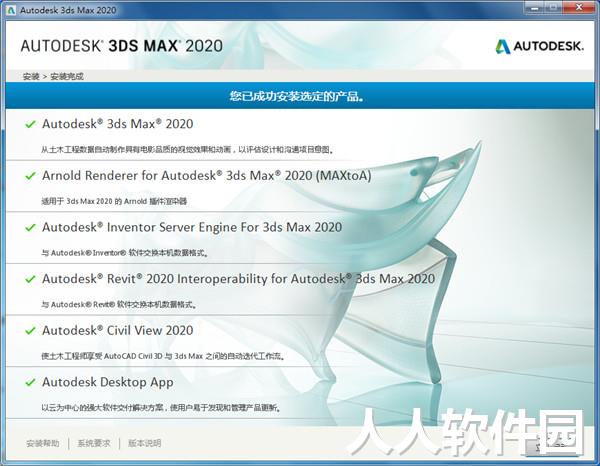
Task: Open the 版本说明 link
Action: (145, 443)
